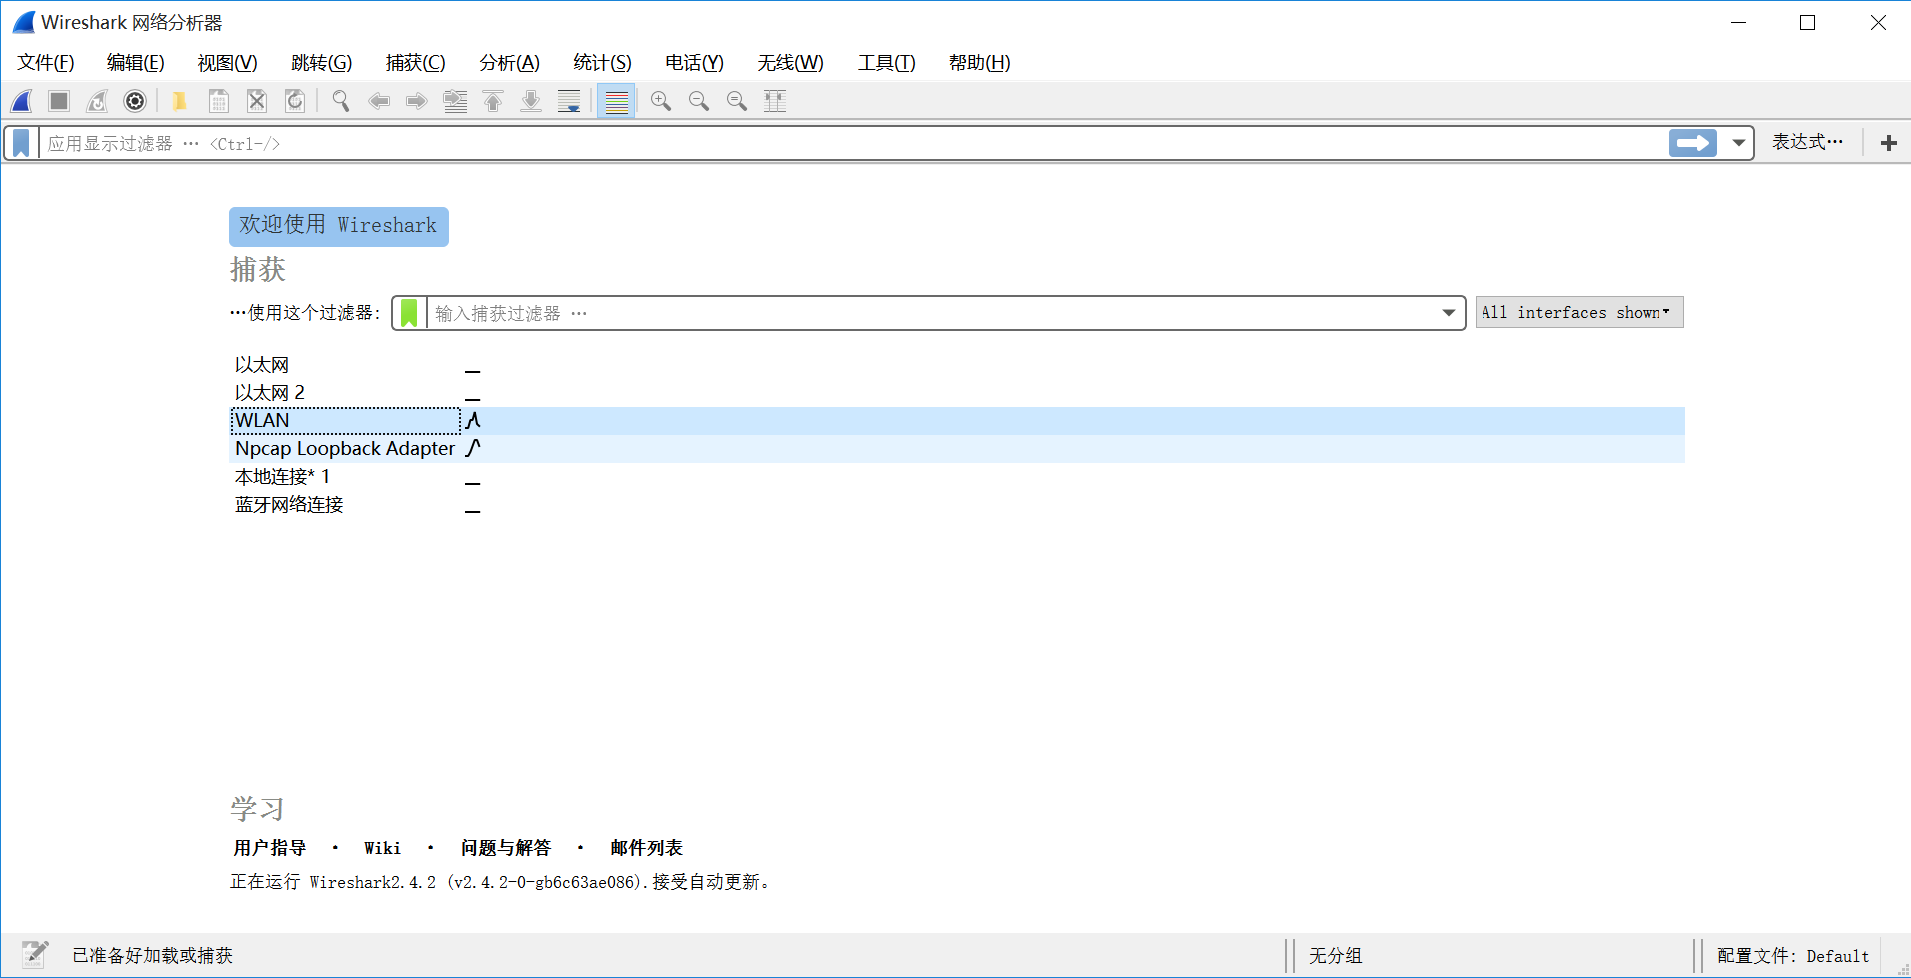Image resolution: width=1911 pixels, height=978 pixels.
Task: Open the 表达式 expression builder
Action: tap(1808, 142)
